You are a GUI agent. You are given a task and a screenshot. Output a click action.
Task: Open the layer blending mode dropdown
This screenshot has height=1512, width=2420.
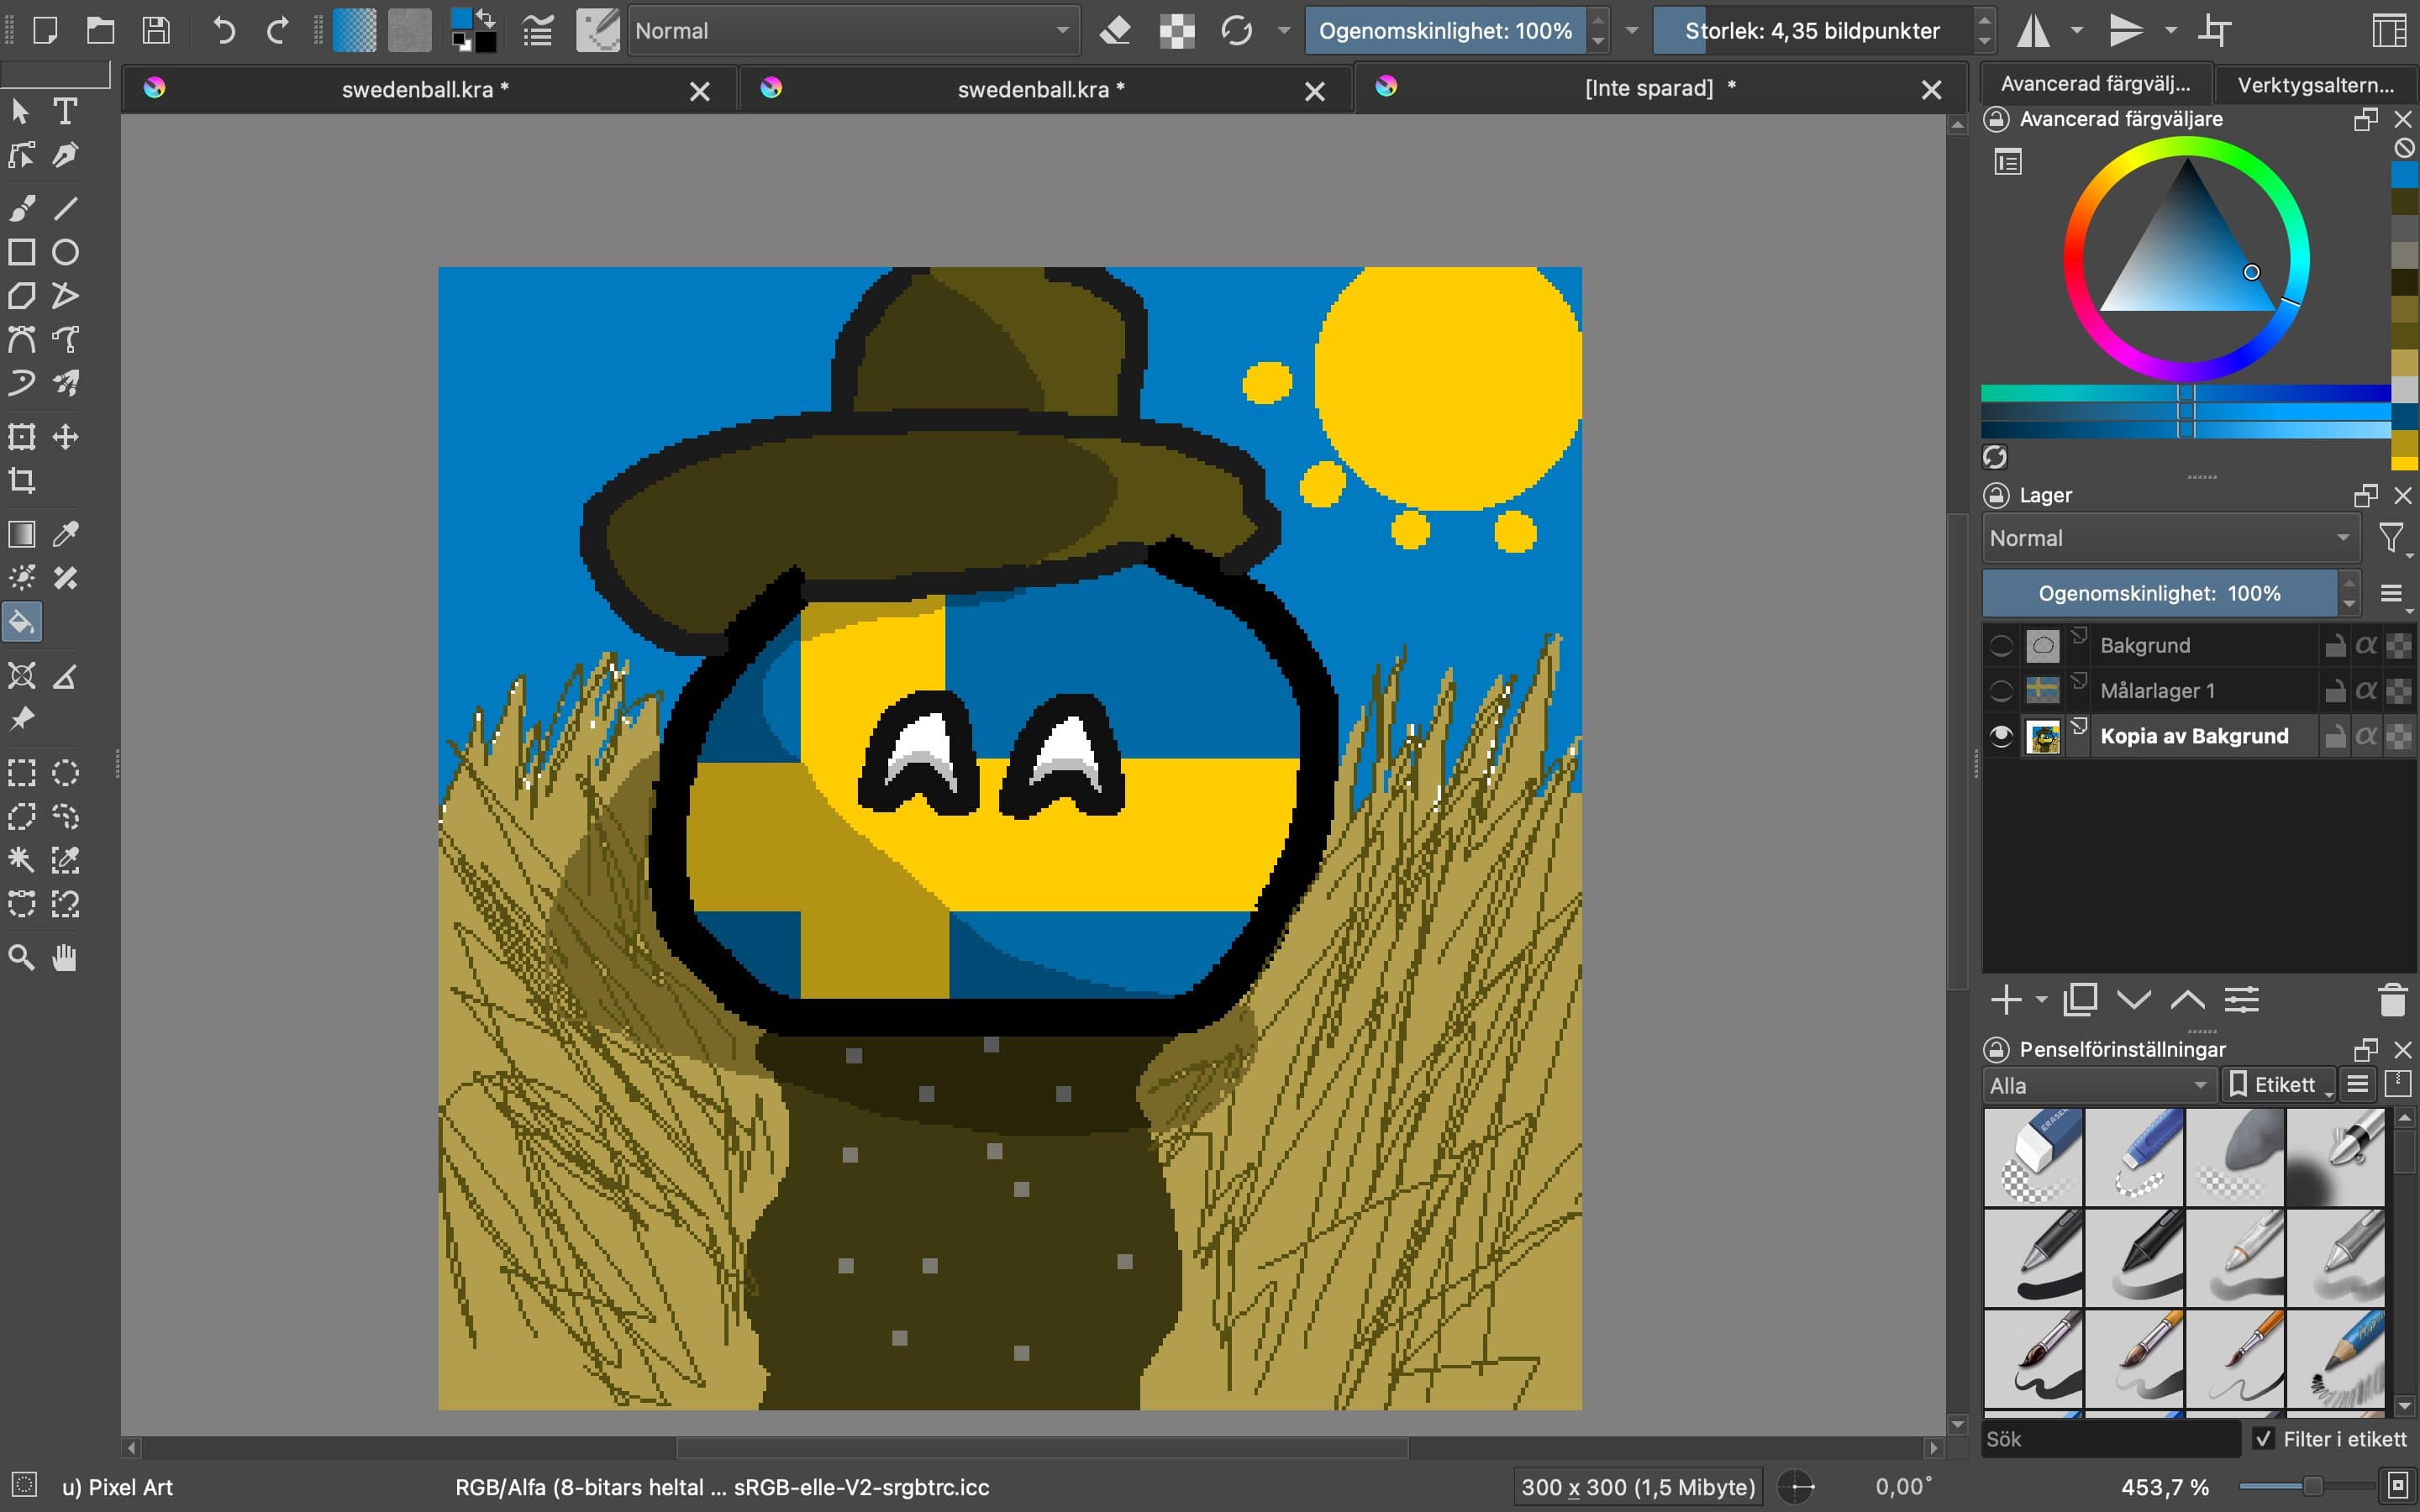pyautogui.click(x=2170, y=538)
